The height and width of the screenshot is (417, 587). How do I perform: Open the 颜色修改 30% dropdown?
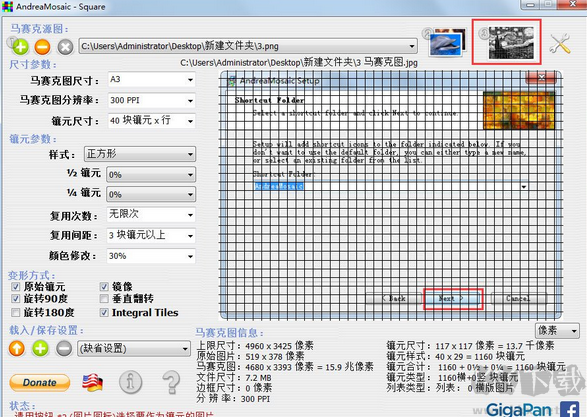coord(151,256)
